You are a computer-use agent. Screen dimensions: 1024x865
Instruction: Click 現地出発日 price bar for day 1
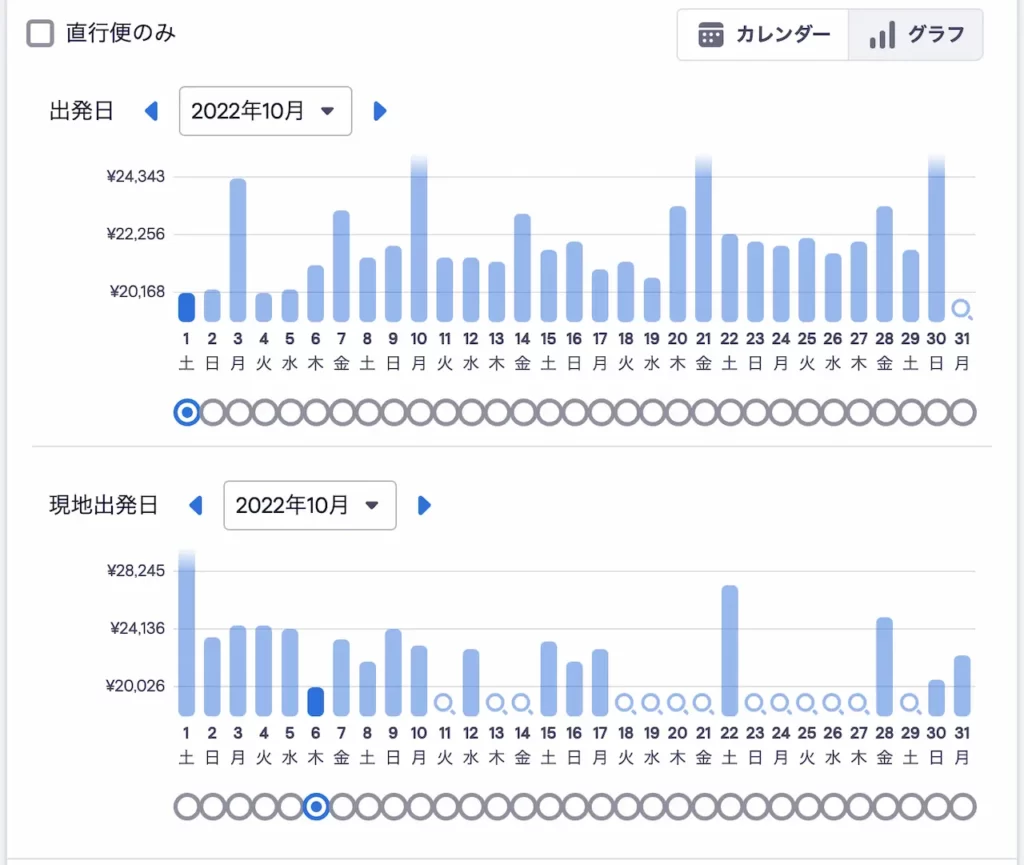187,633
